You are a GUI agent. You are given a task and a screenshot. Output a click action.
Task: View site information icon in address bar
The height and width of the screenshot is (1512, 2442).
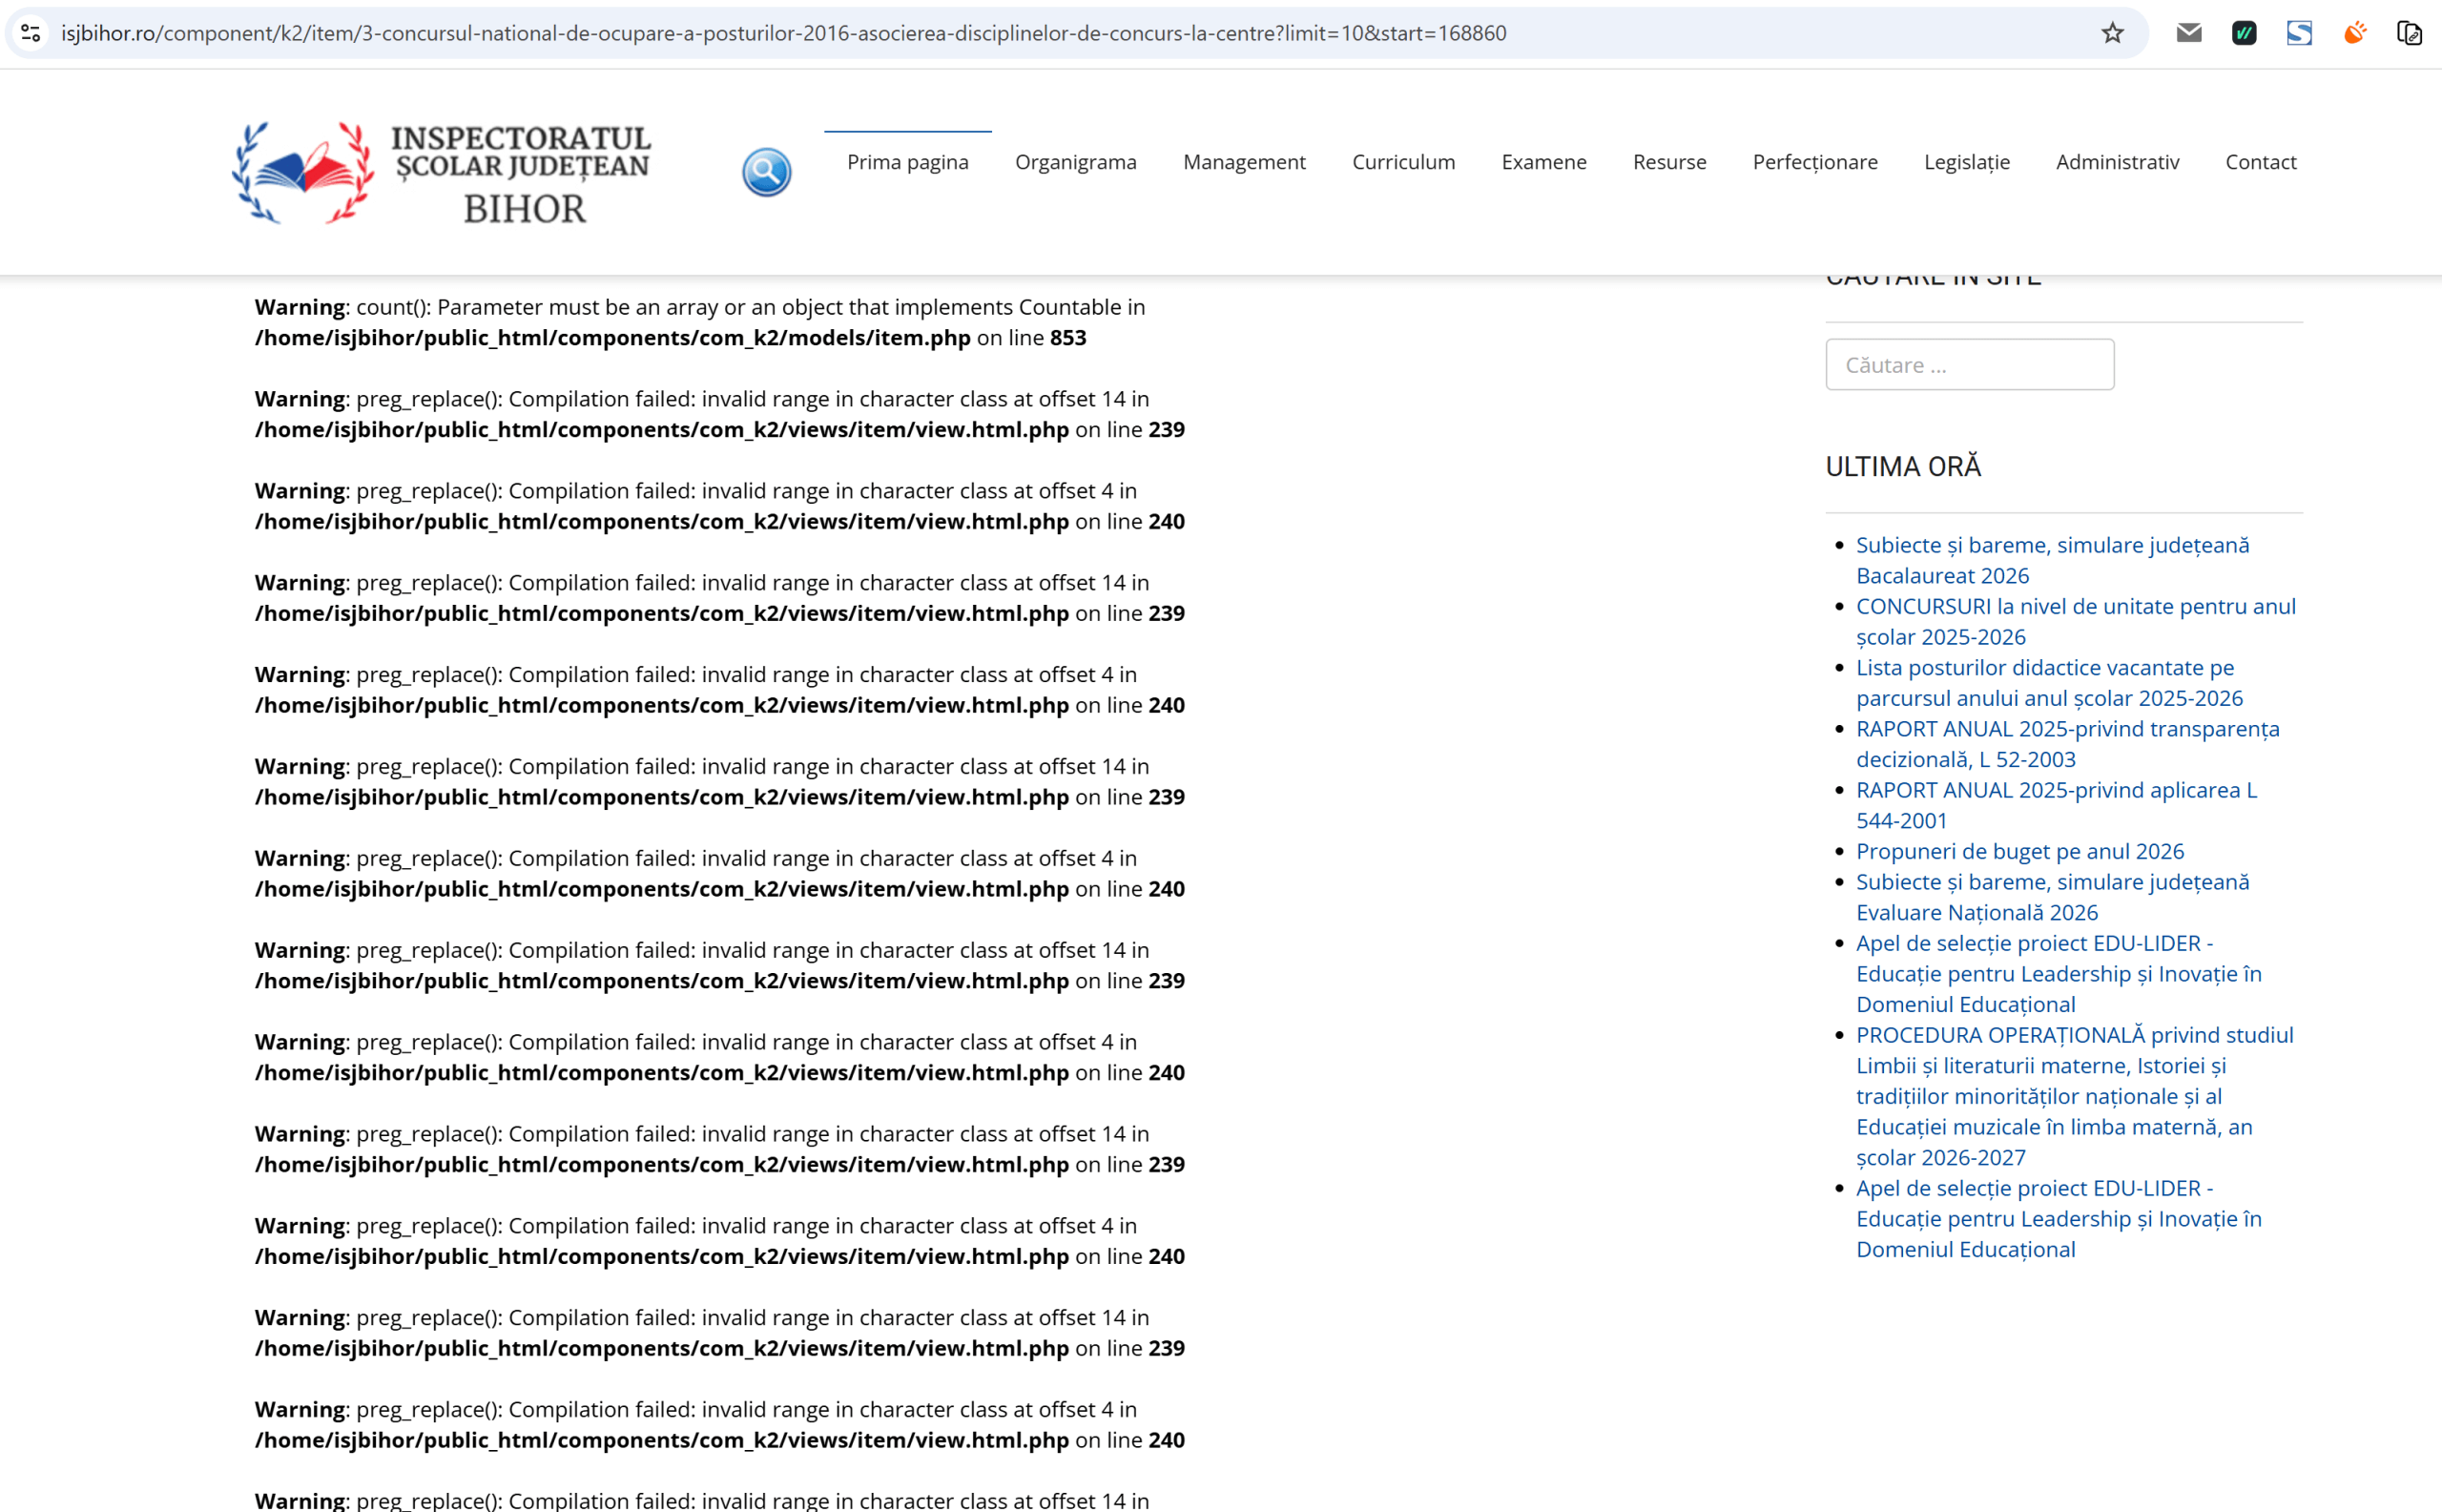pyautogui.click(x=31, y=33)
